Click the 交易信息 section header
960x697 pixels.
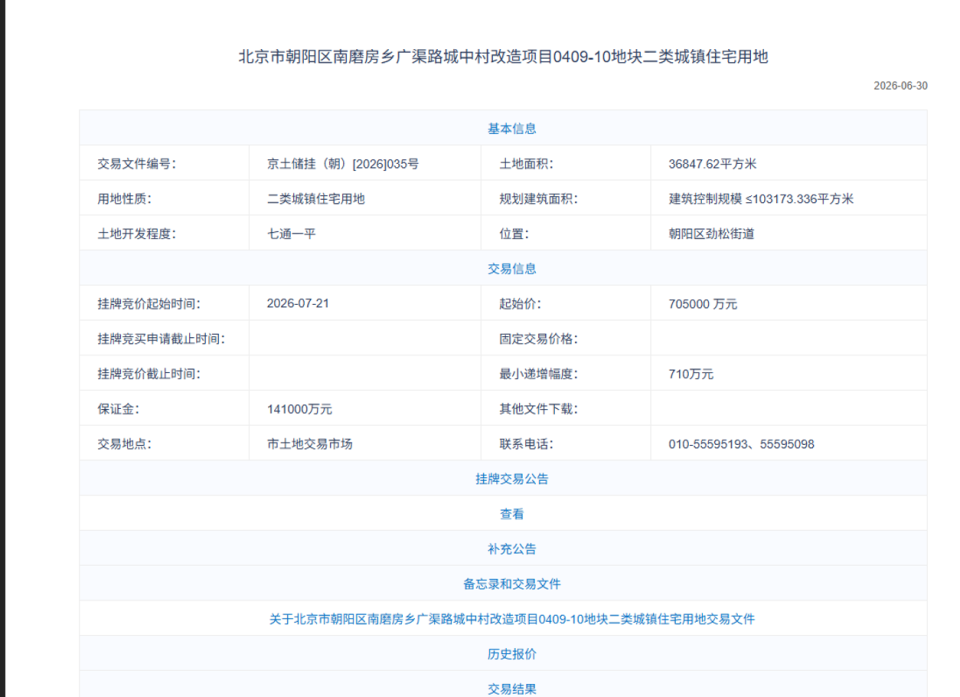click(x=512, y=269)
